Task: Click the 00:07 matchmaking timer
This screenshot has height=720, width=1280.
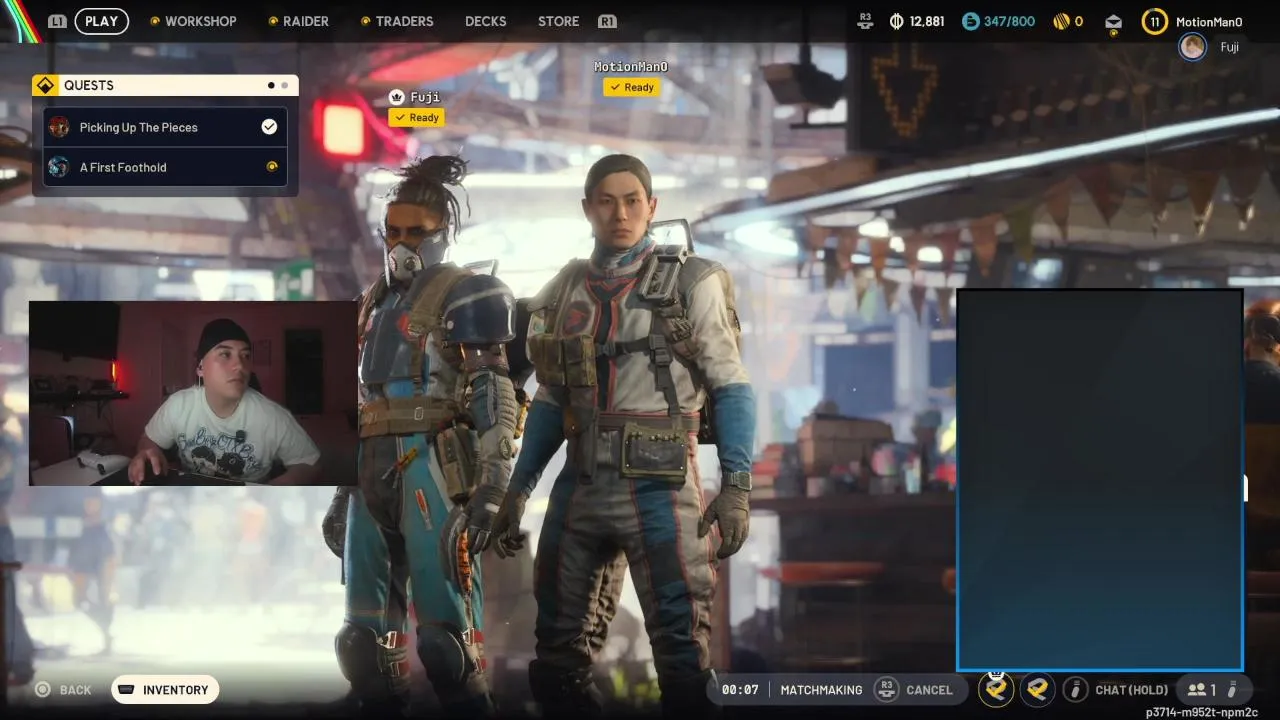Action: pyautogui.click(x=740, y=690)
